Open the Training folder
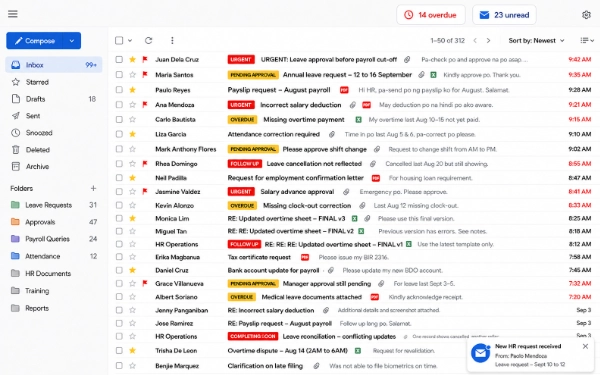Screen dimensions: 600x375 click(x=54, y=291)
